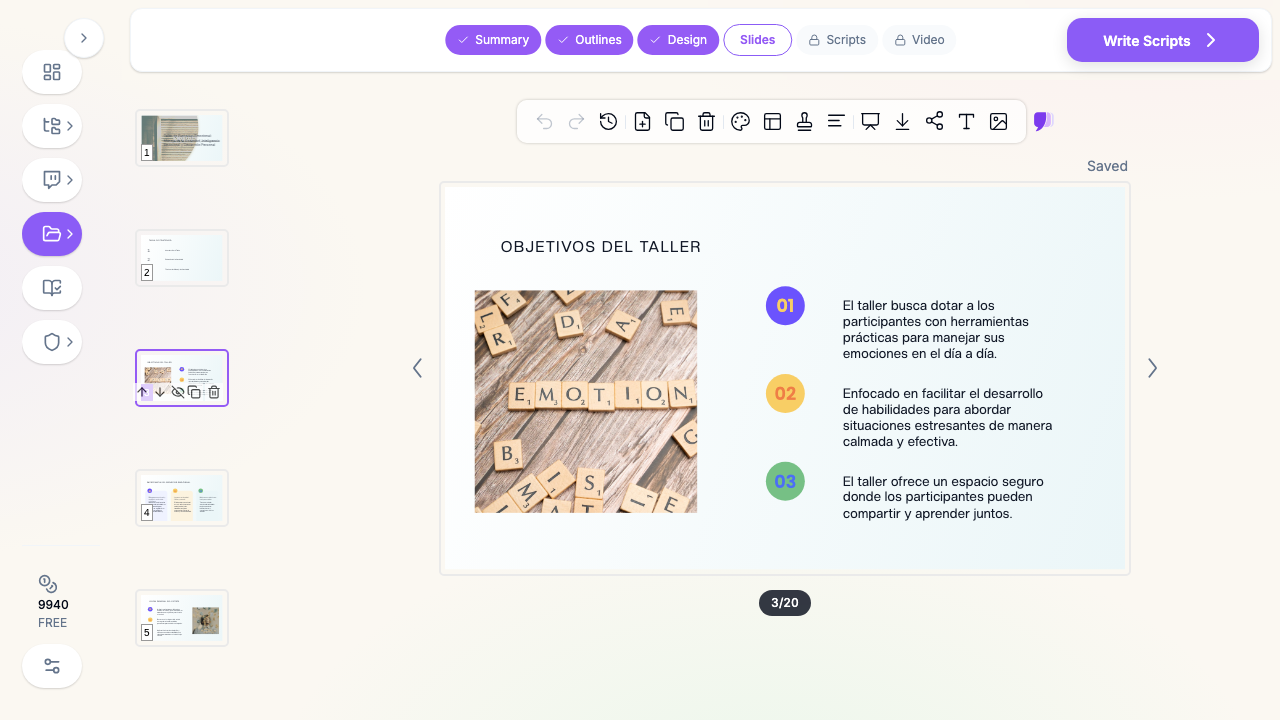Viewport: 1280px width, 720px height.
Task: Select the Slides step
Action: click(x=758, y=40)
